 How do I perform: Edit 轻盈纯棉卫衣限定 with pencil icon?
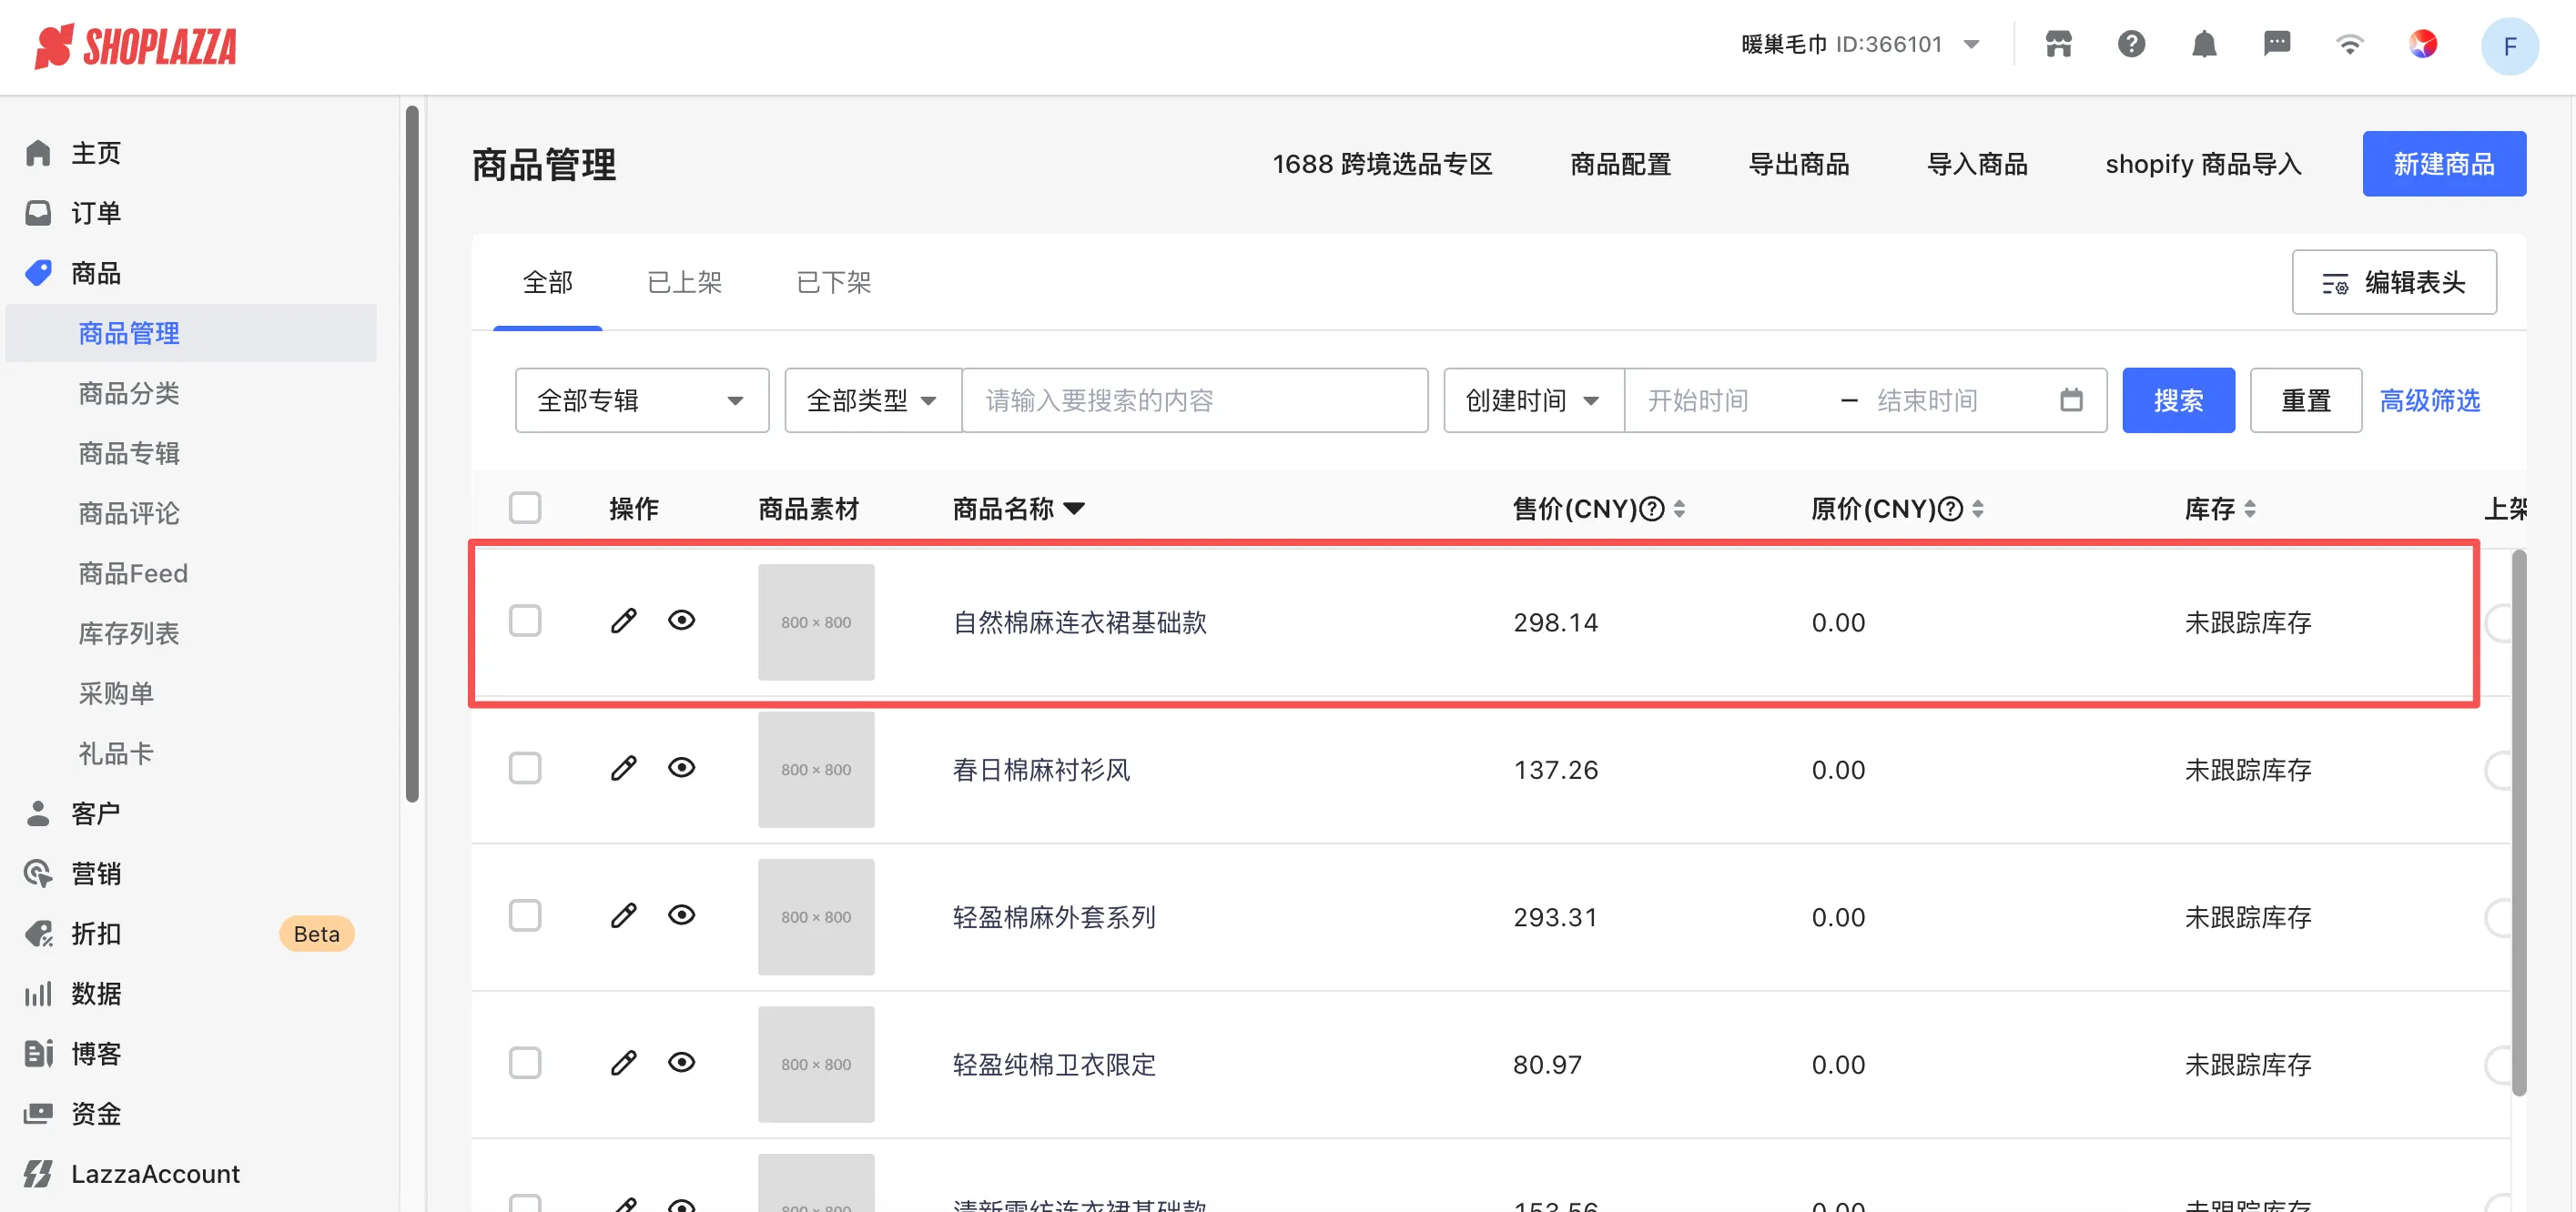coord(623,1062)
